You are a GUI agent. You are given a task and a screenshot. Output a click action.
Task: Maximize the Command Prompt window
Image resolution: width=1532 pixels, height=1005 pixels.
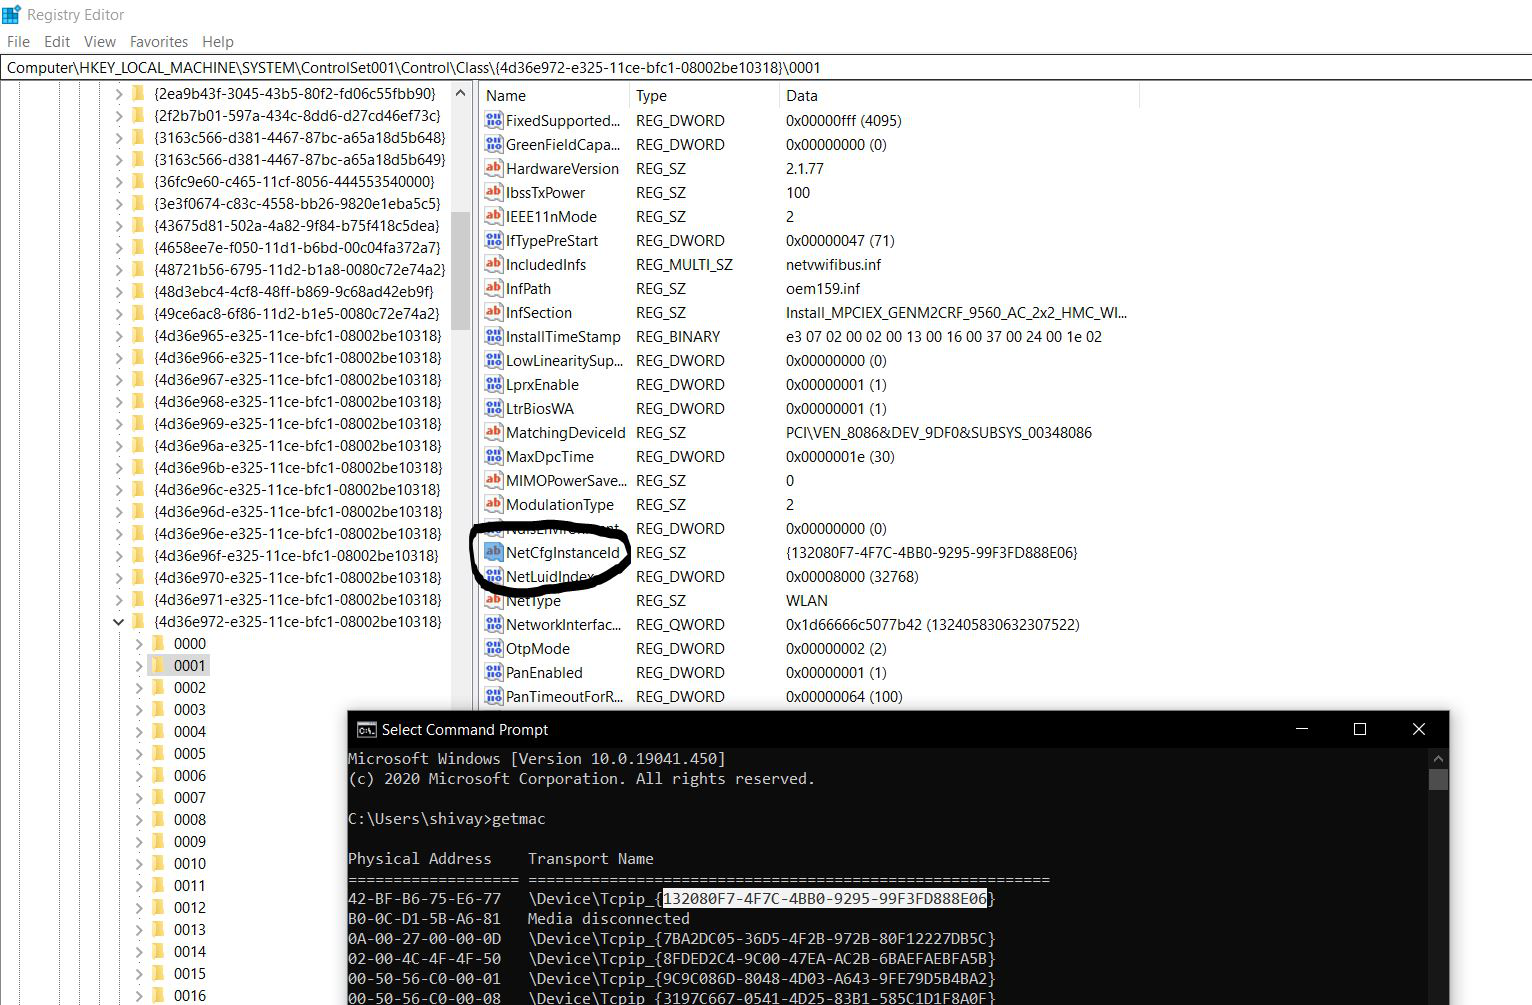[1359, 730]
